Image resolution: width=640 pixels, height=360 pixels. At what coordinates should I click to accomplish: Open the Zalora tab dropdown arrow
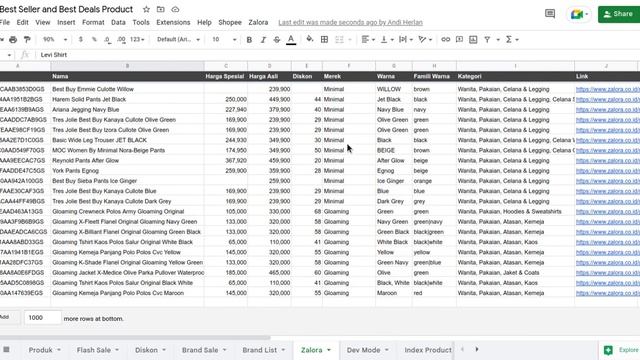(x=329, y=350)
